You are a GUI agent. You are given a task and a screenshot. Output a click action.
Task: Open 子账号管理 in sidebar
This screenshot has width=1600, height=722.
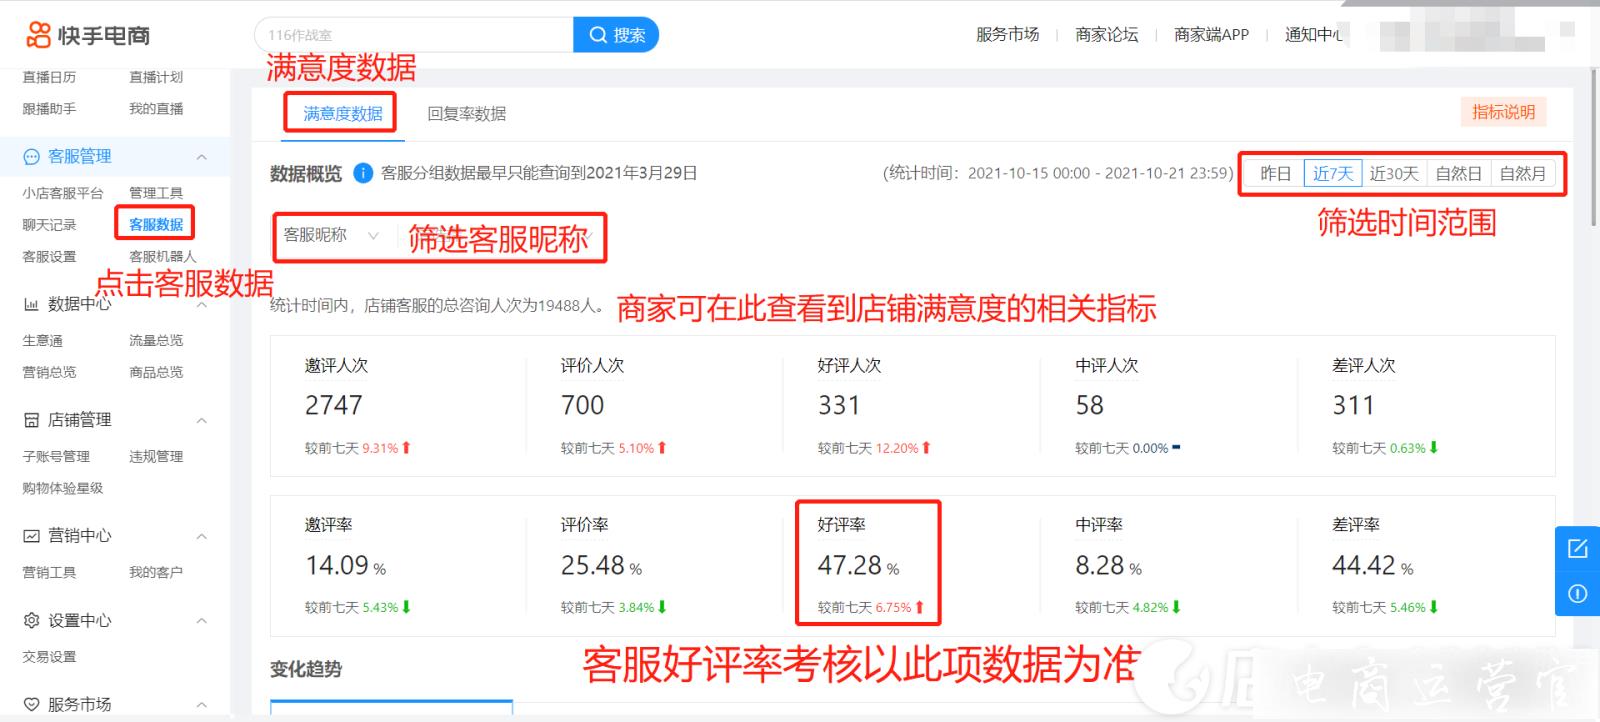tap(56, 457)
